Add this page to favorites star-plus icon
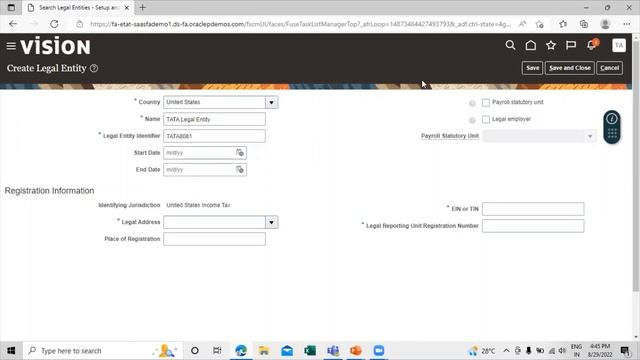Screen dimensions: 640x360 [x=540, y=24]
